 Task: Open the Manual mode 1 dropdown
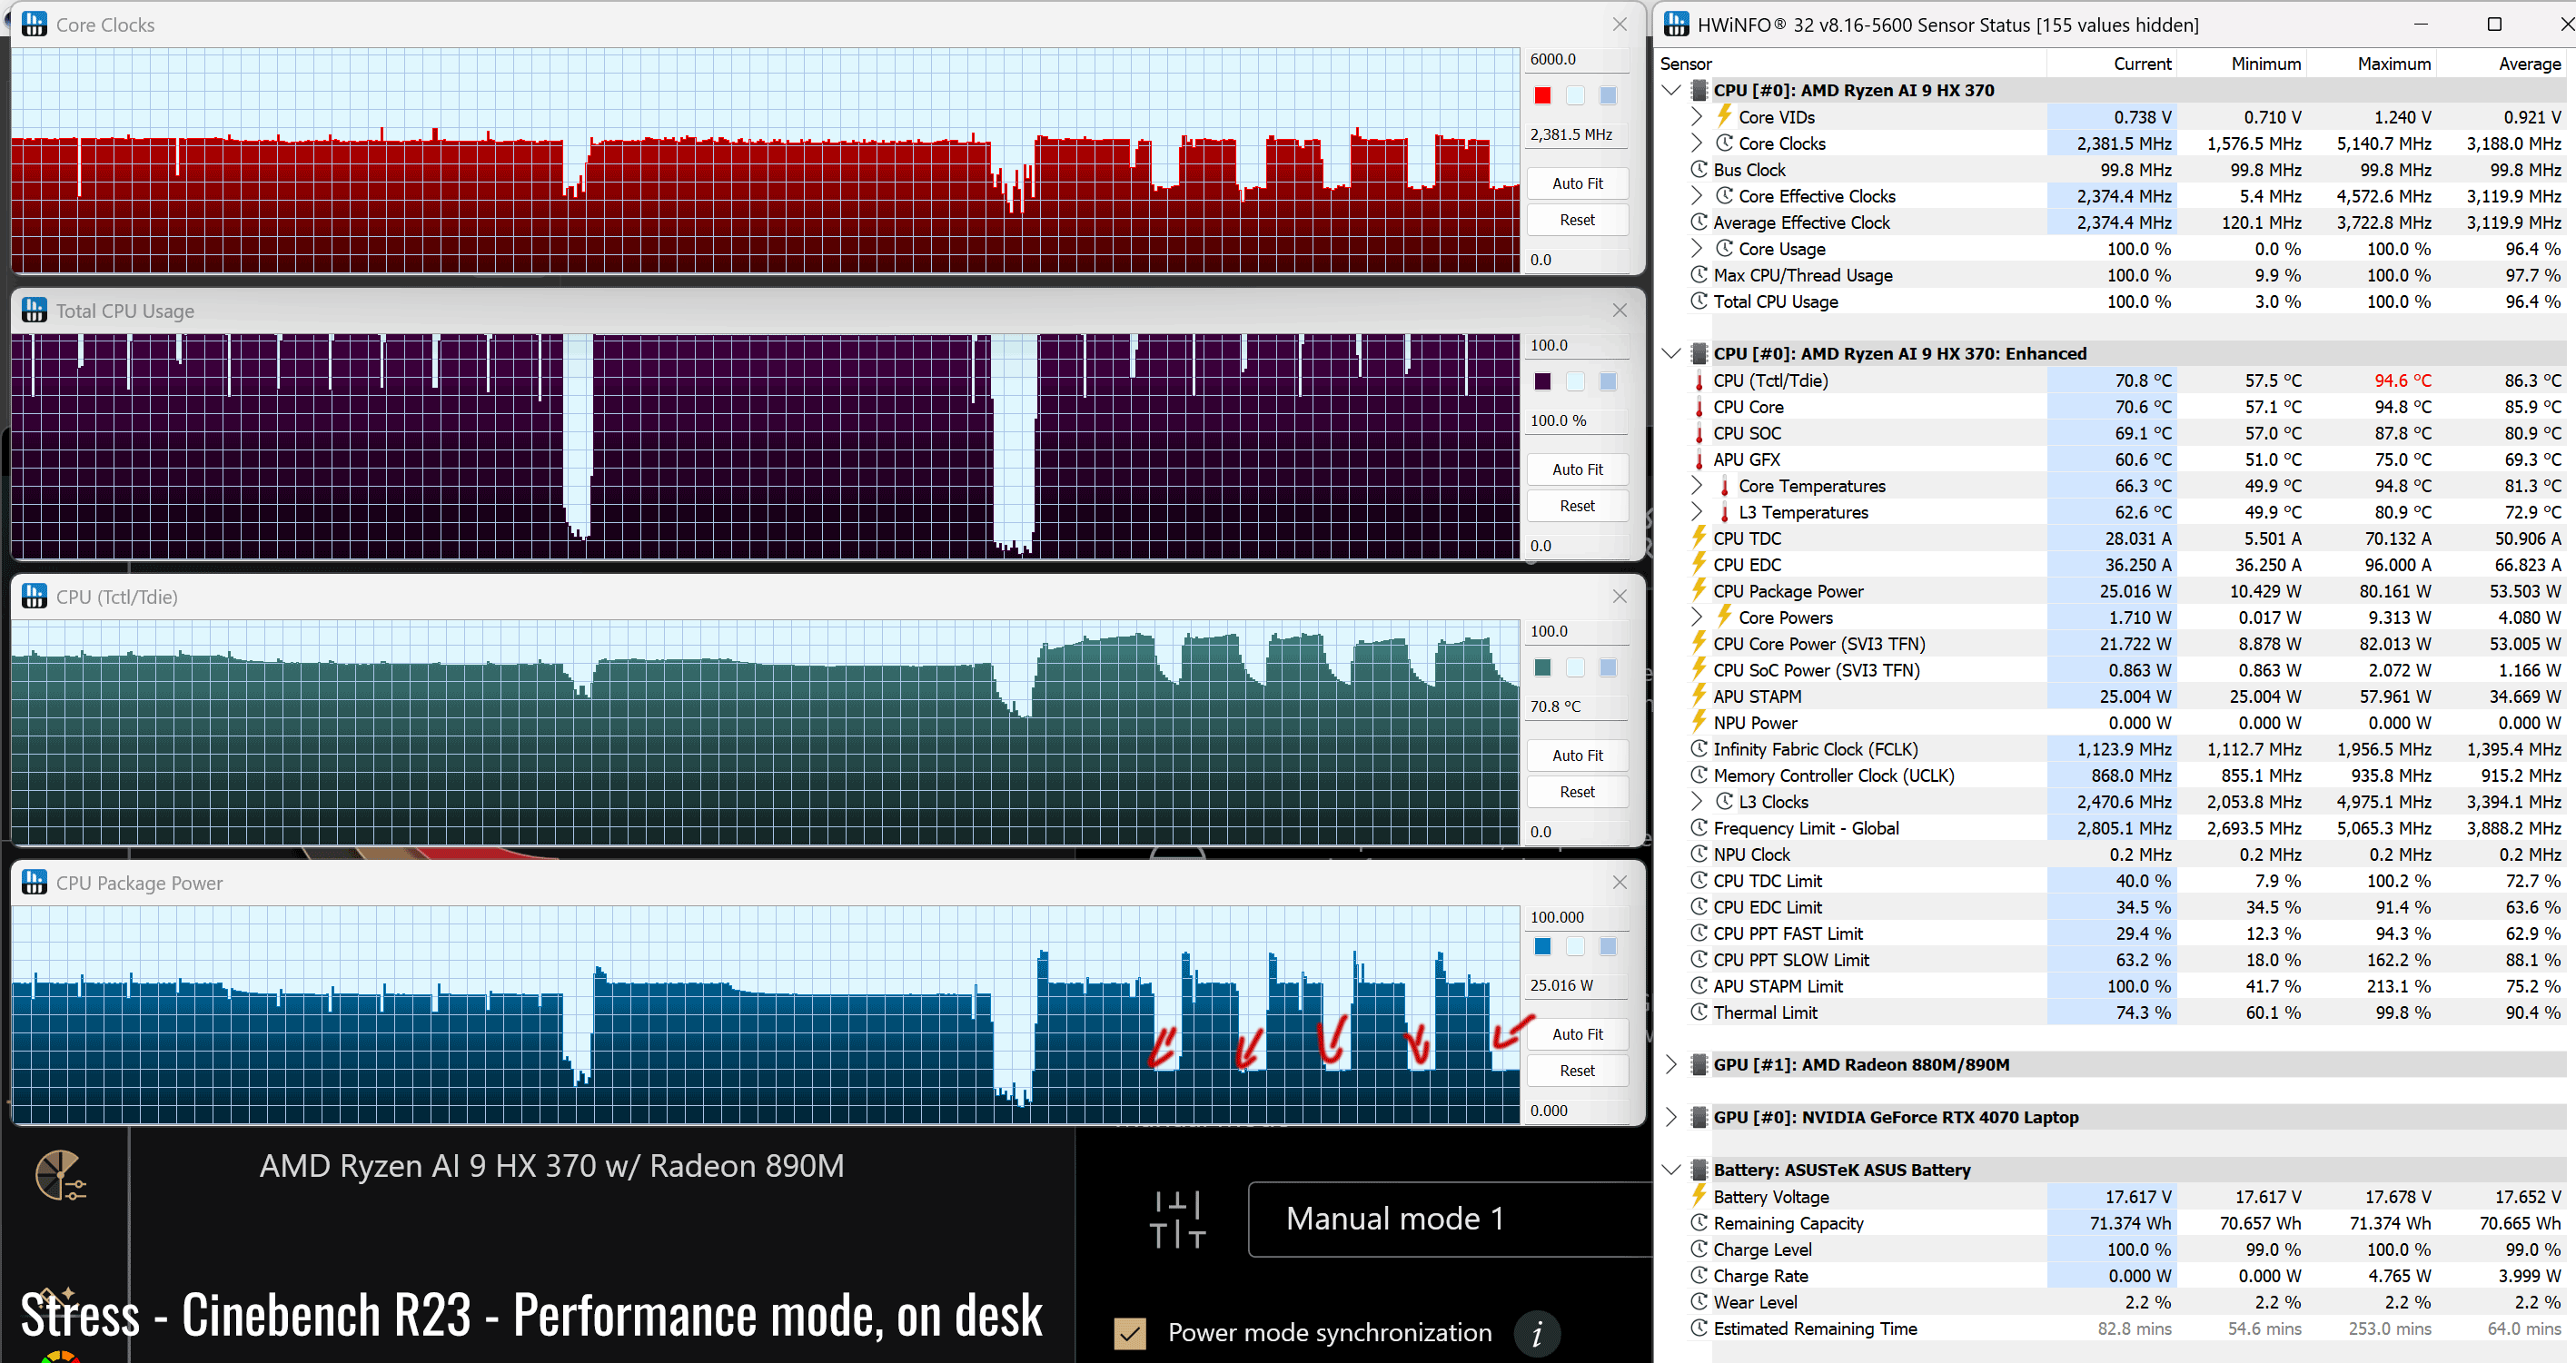(1450, 1219)
